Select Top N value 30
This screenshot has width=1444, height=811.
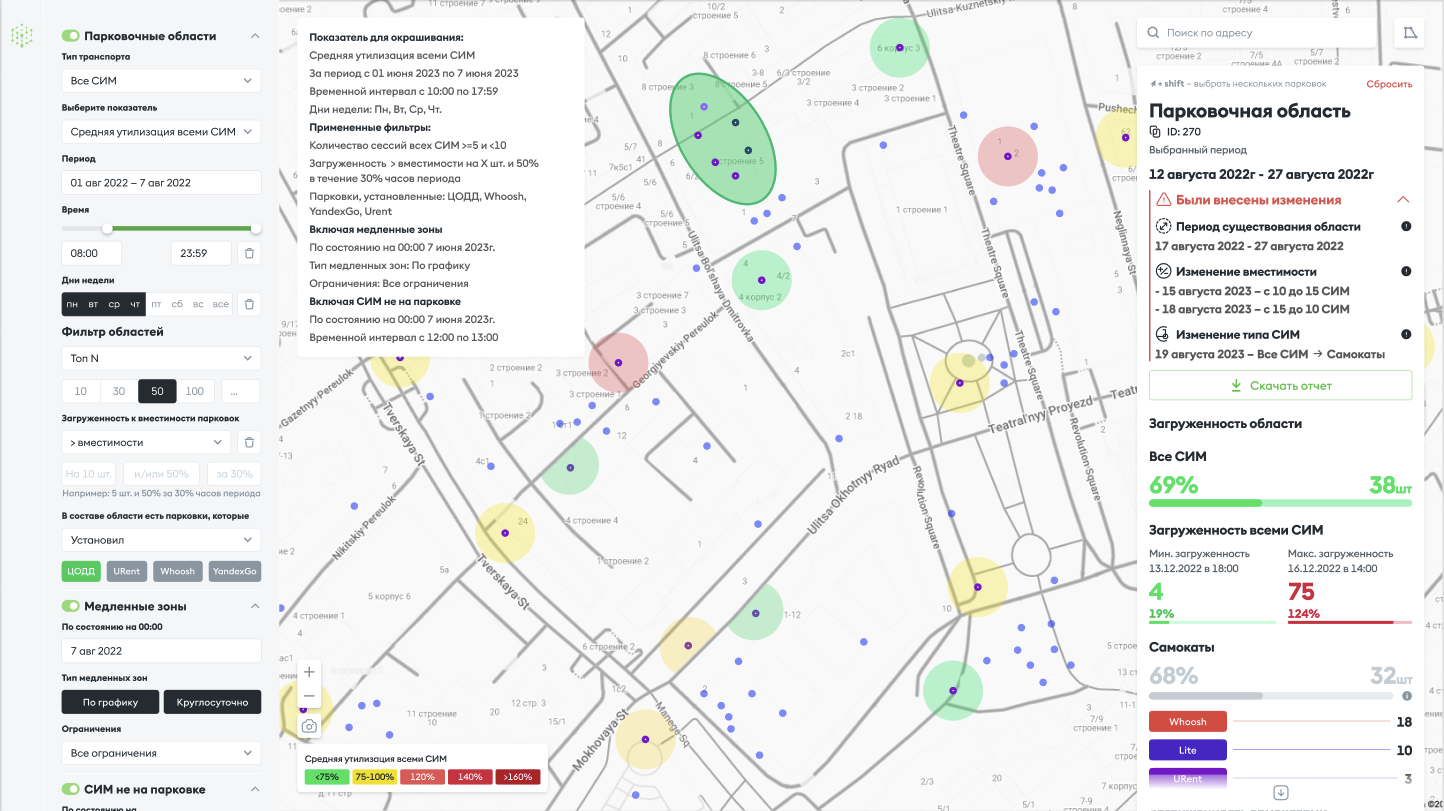pos(119,391)
